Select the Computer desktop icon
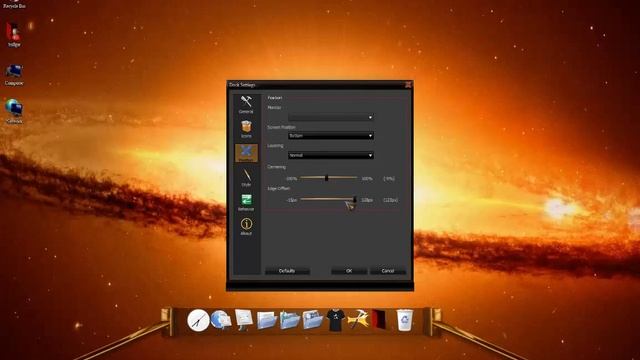This screenshot has width=640, height=360. (x=14, y=75)
